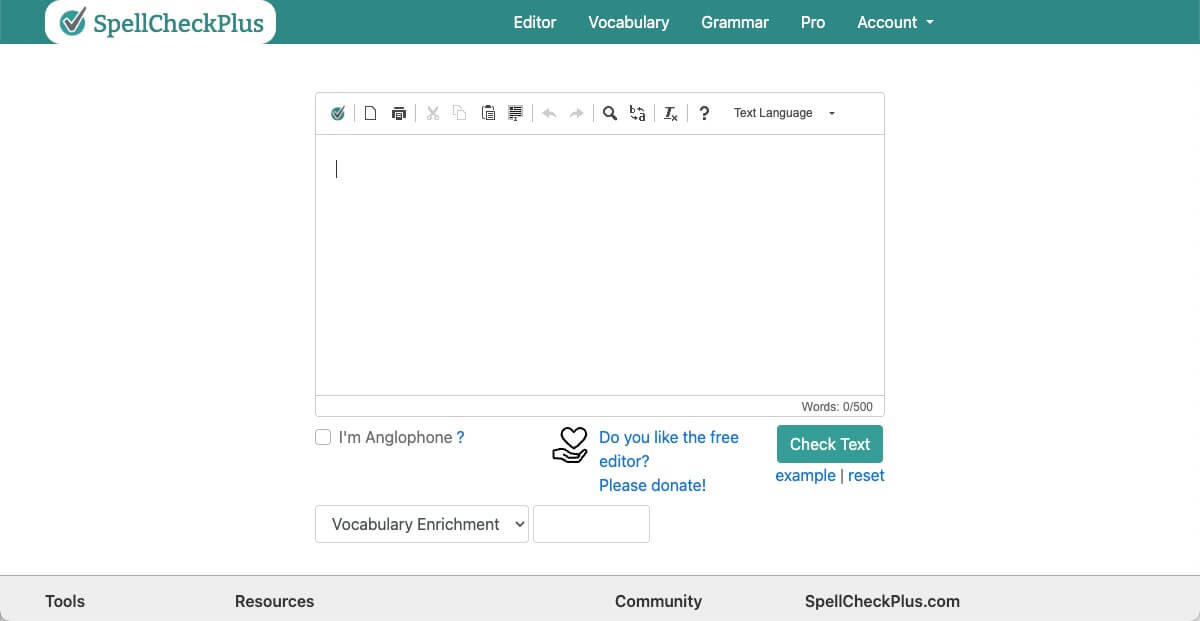The width and height of the screenshot is (1200, 621).
Task: Open the Find and Replace tool
Action: click(637, 114)
